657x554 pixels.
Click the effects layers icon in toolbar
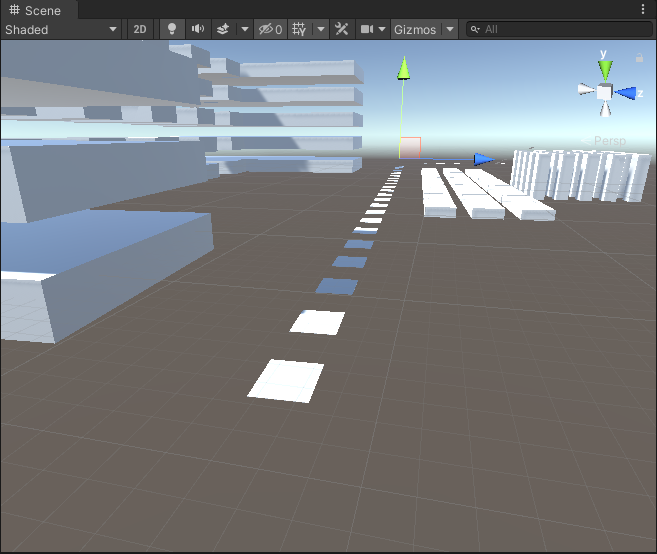click(223, 30)
